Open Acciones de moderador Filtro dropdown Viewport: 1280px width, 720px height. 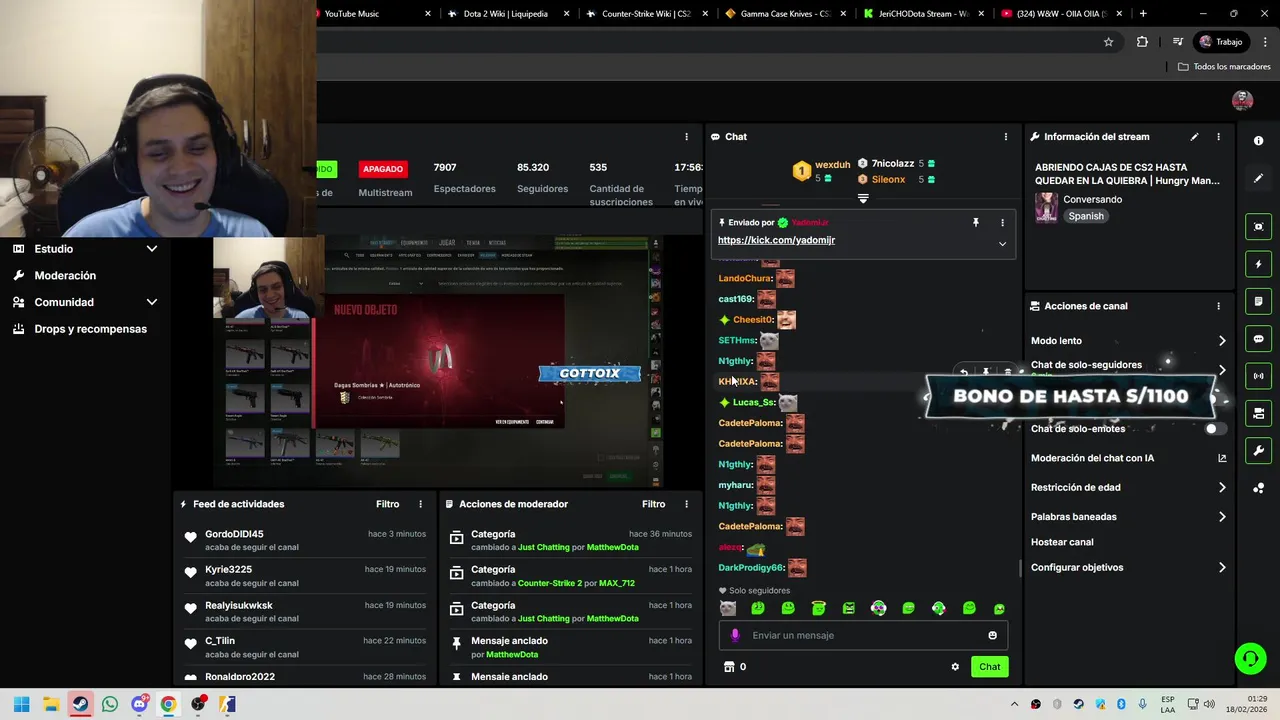pyautogui.click(x=654, y=504)
